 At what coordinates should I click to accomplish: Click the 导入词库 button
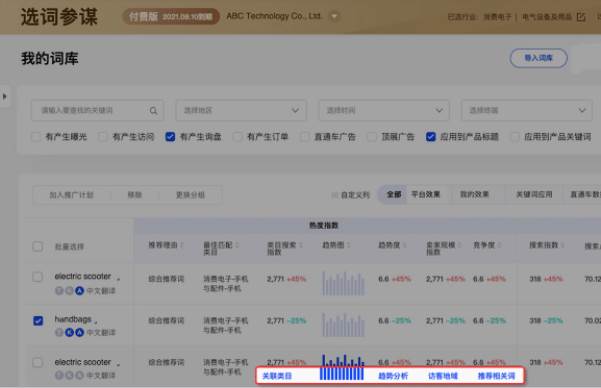click(x=539, y=58)
